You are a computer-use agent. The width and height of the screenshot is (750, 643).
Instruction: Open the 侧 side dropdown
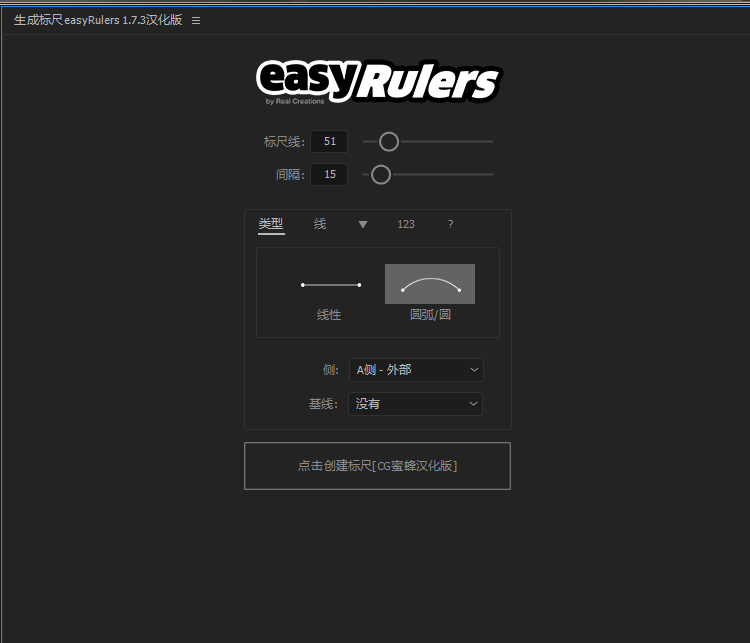[x=416, y=370]
